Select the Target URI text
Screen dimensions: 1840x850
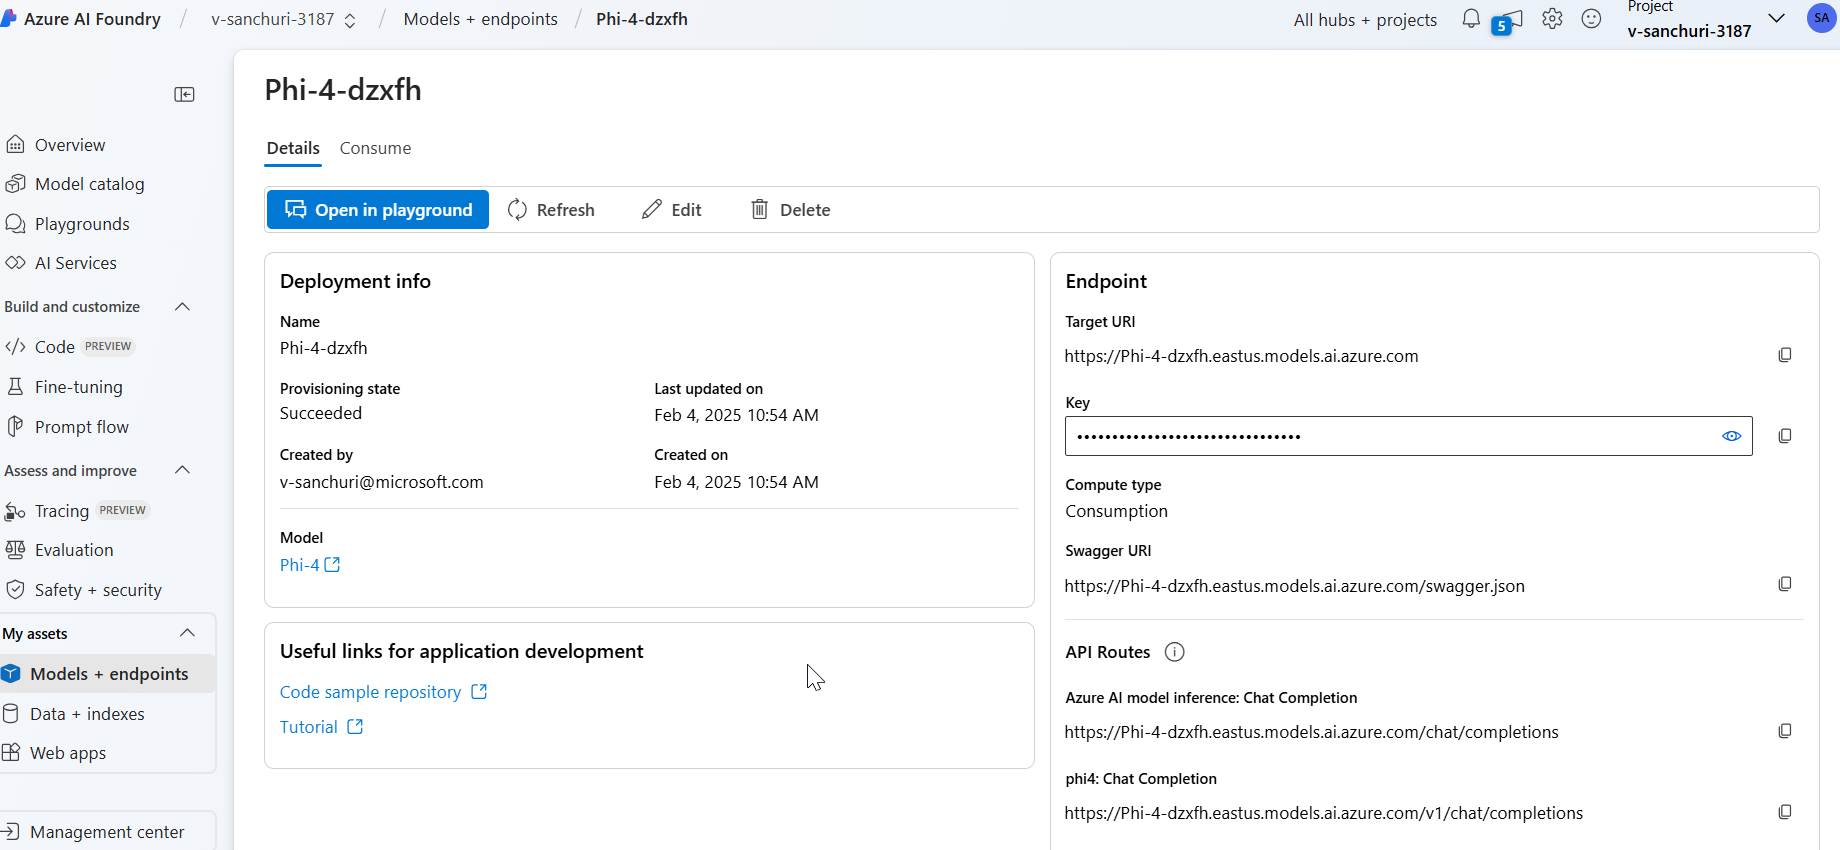click(1241, 356)
